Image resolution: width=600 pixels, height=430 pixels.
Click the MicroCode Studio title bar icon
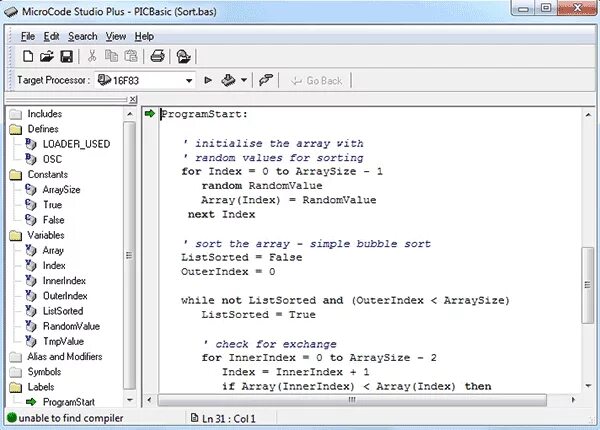(11, 11)
